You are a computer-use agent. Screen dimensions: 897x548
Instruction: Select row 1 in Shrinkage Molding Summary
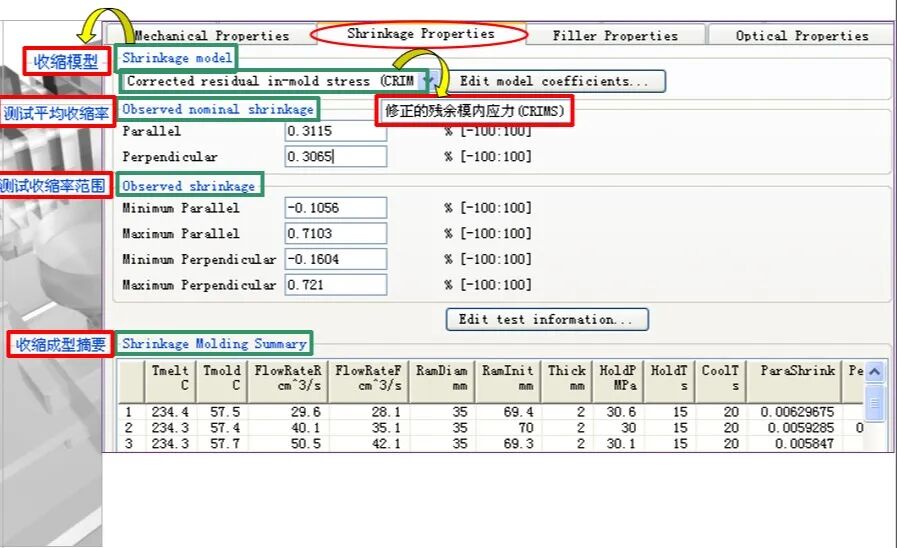(x=129, y=411)
